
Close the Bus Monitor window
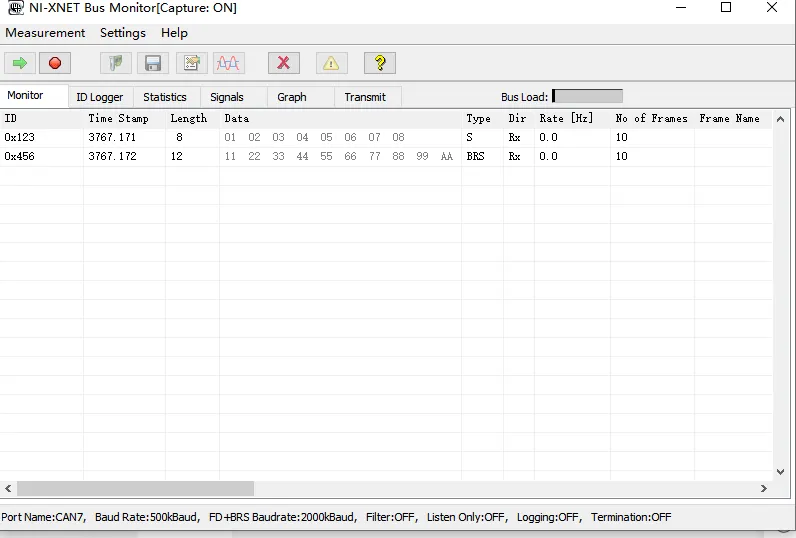pos(772,8)
